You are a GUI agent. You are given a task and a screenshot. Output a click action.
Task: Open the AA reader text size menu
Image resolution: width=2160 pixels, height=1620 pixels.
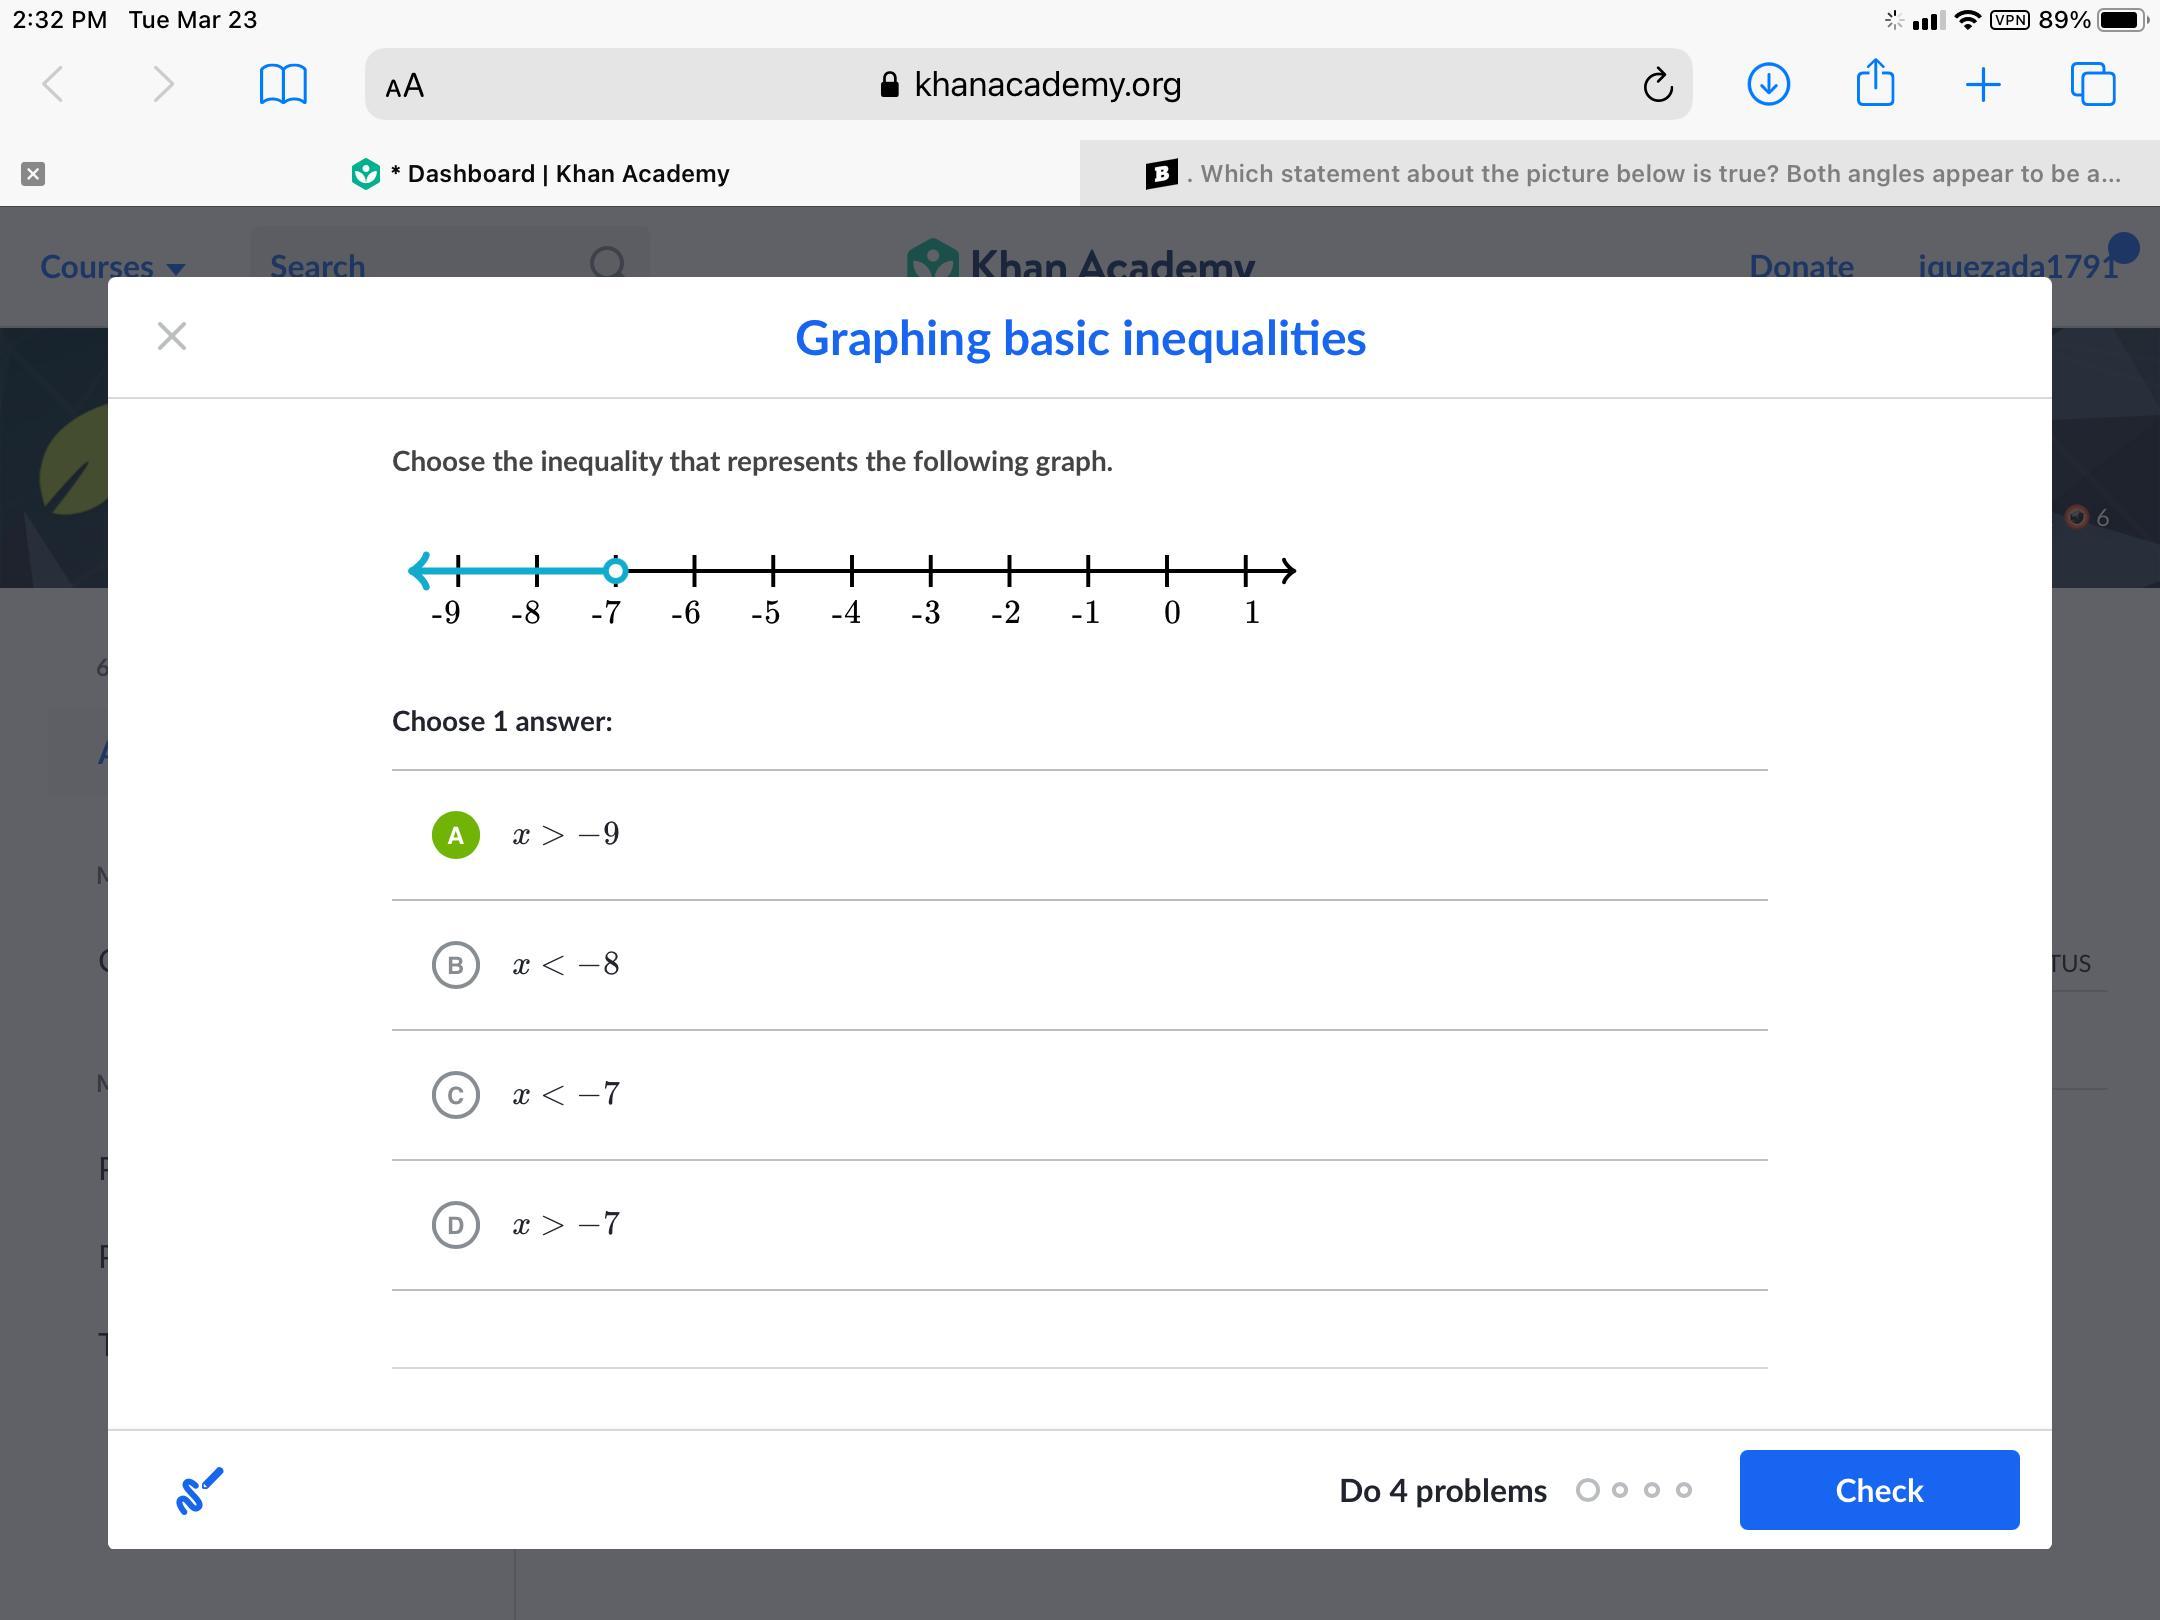tap(405, 86)
